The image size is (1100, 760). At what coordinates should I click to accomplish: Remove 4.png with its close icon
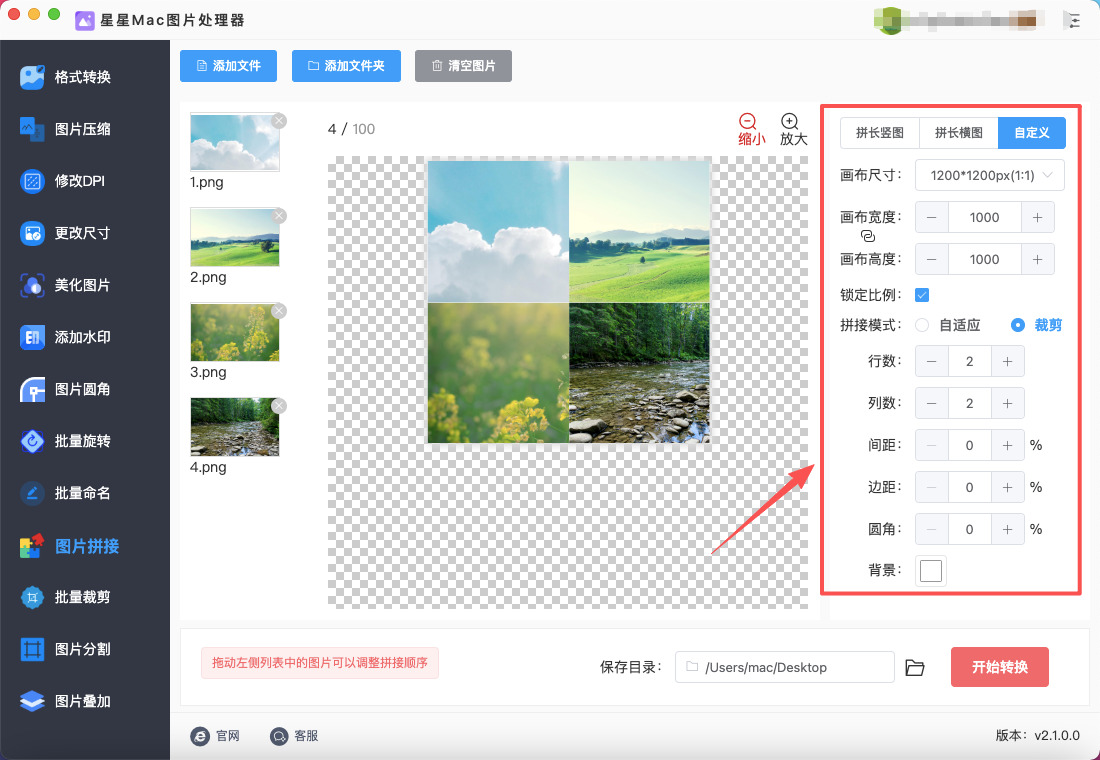pyautogui.click(x=279, y=406)
